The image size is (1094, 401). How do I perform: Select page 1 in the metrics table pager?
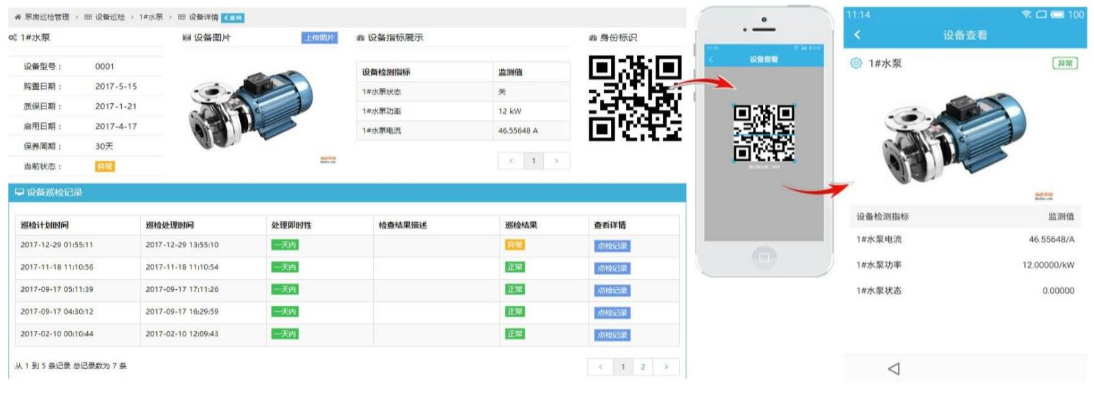[534, 161]
